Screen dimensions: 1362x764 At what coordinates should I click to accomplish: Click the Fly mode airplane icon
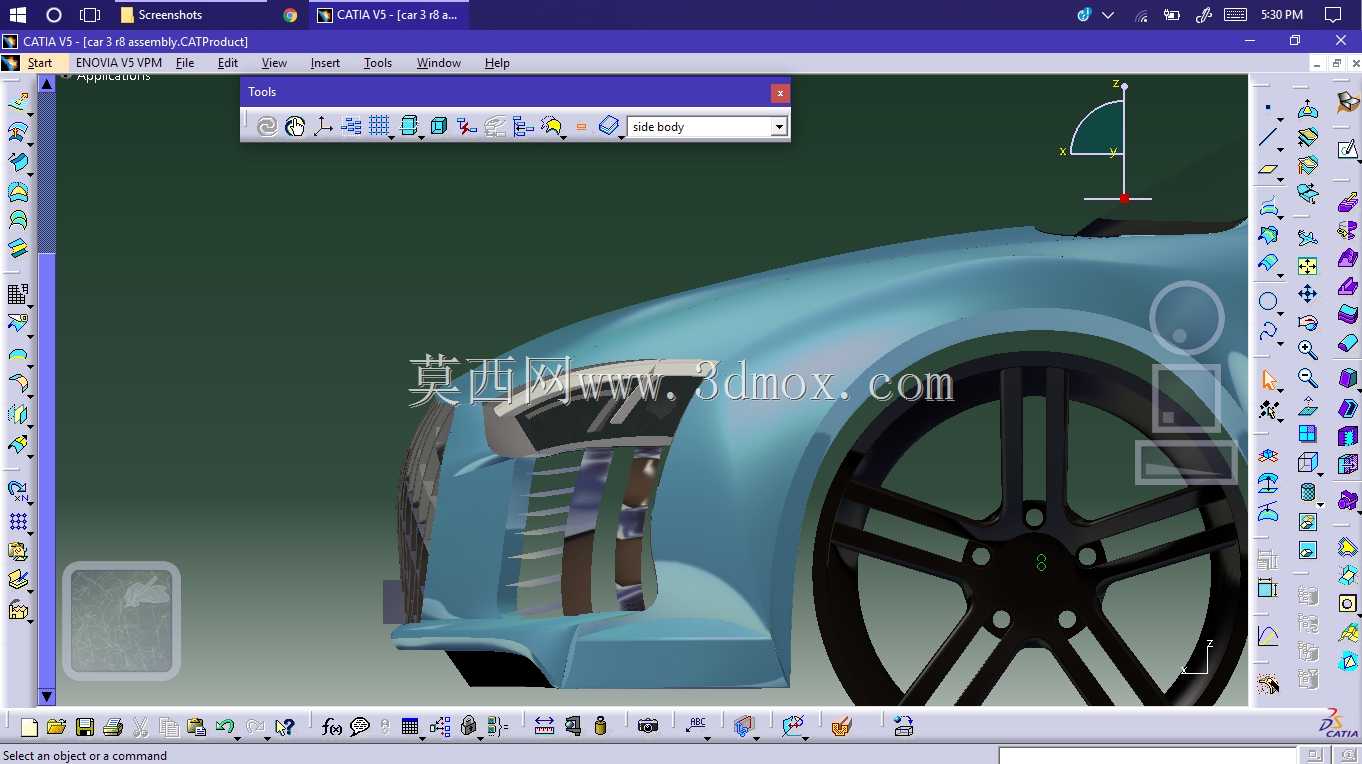click(x=1307, y=238)
